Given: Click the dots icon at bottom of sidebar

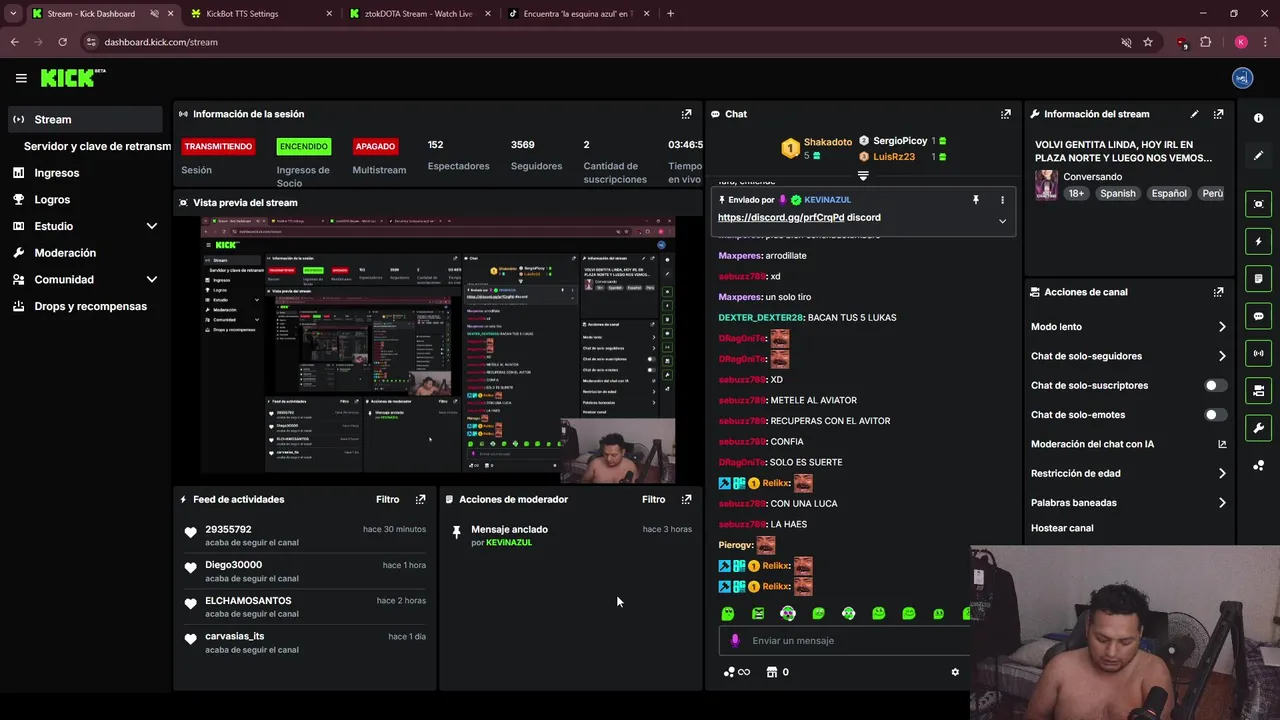Looking at the screenshot, I should click(1258, 466).
